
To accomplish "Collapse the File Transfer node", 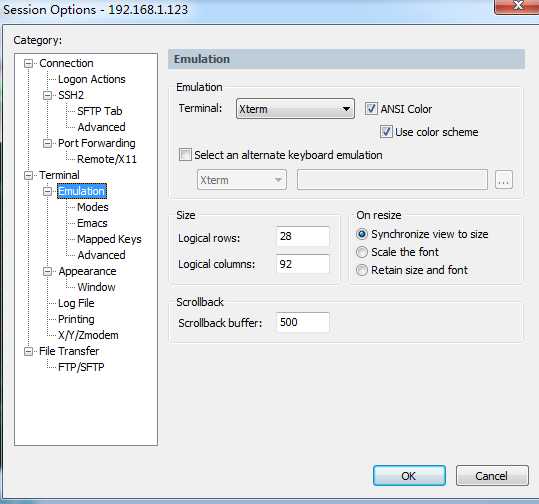I will point(28,351).
